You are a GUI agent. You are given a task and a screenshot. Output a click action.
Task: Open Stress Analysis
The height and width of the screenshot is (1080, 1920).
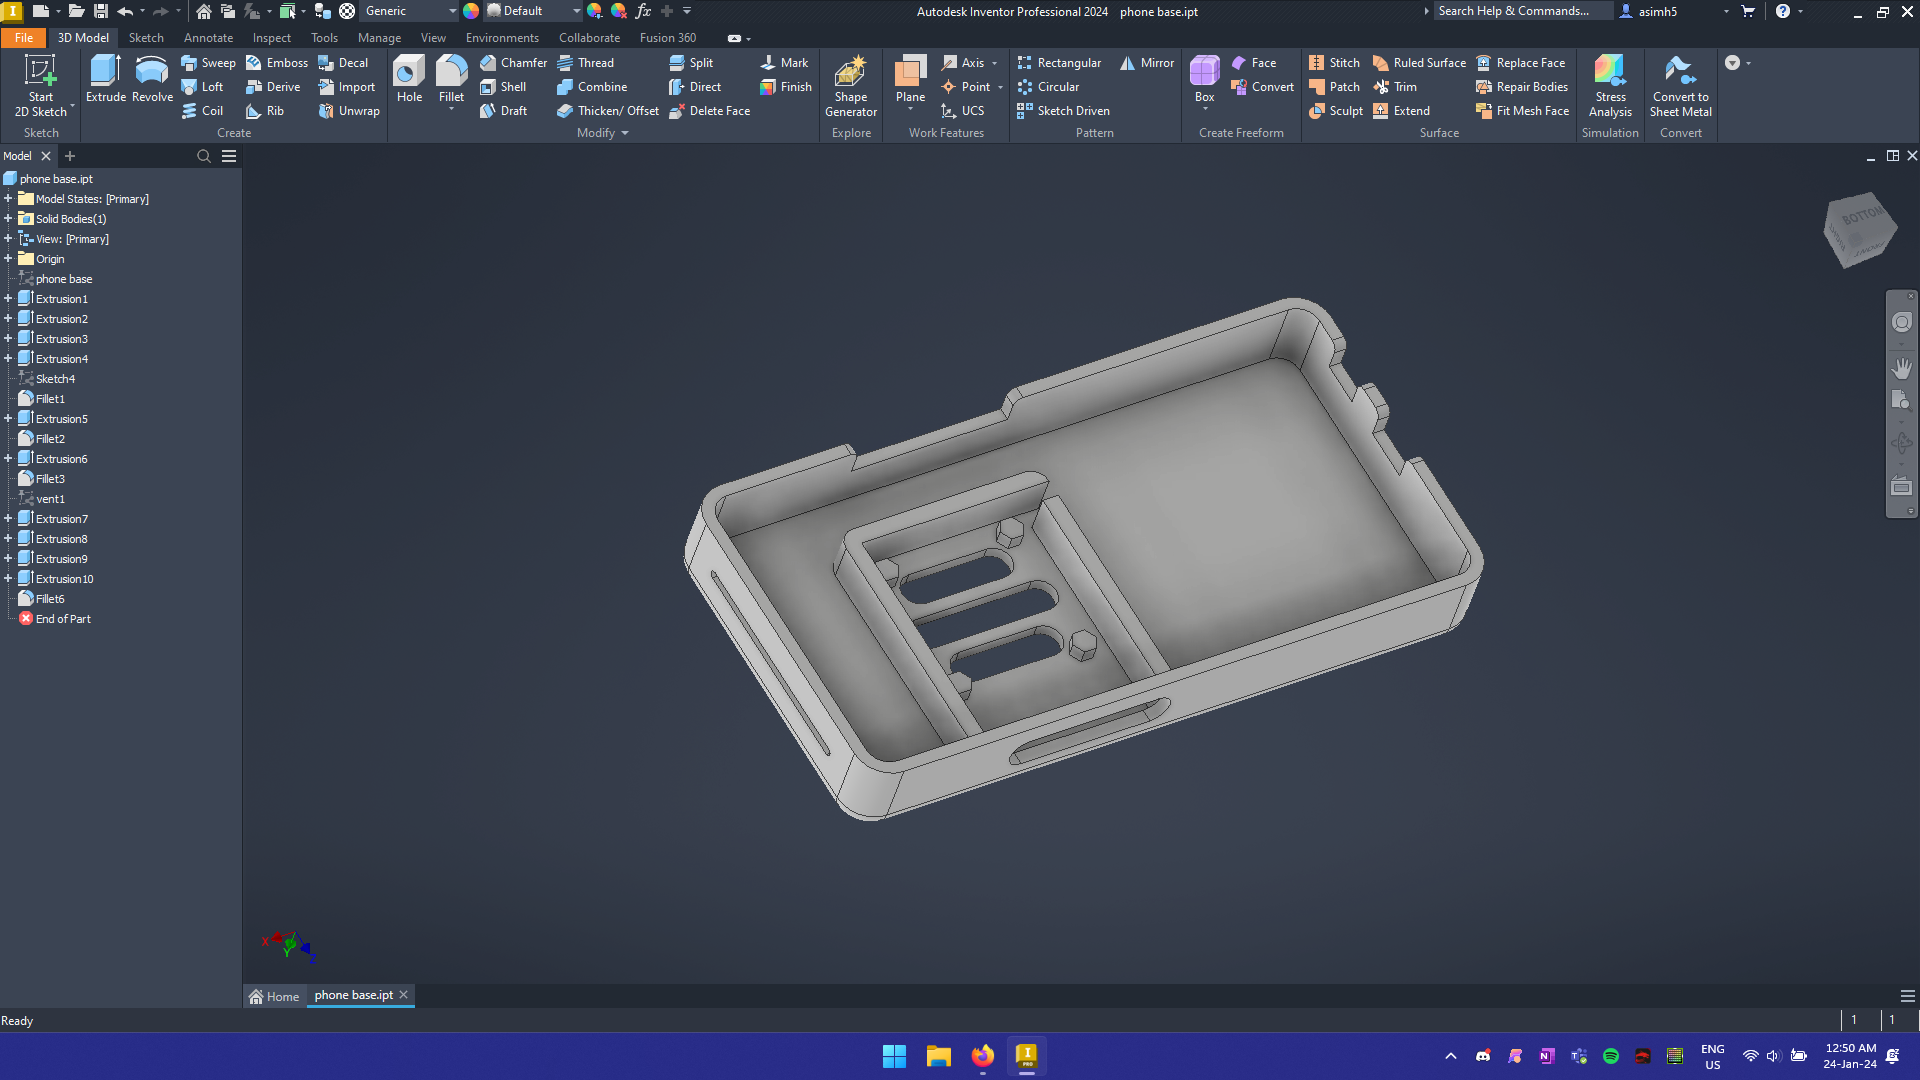pos(1610,86)
